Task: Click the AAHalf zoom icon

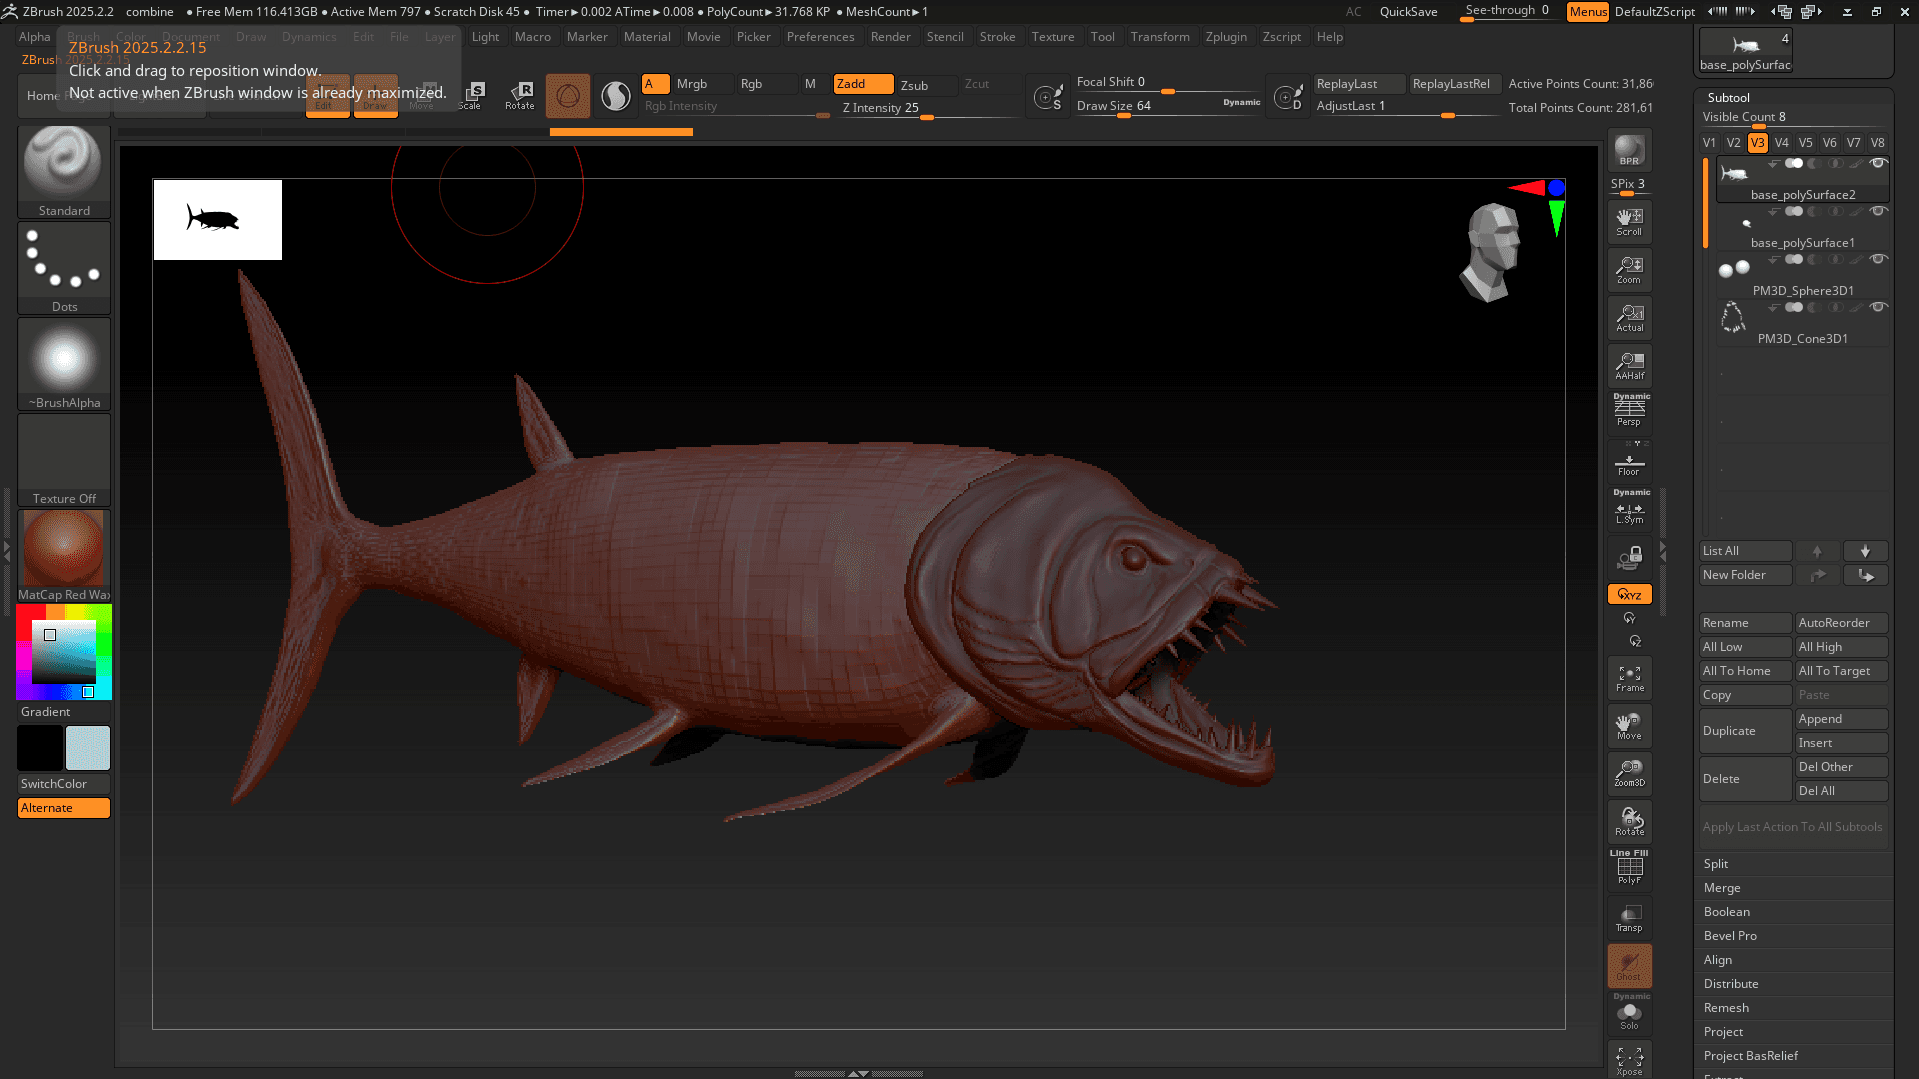Action: pos(1629,366)
